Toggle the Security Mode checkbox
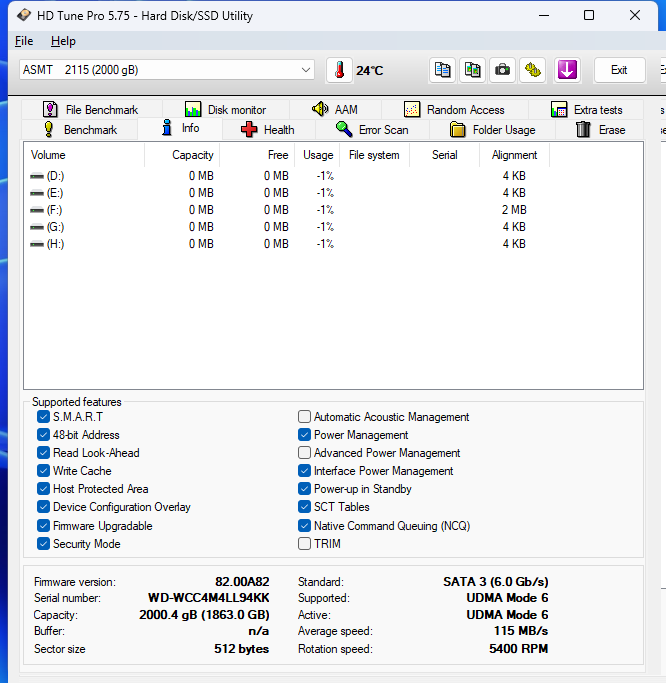 [x=44, y=544]
